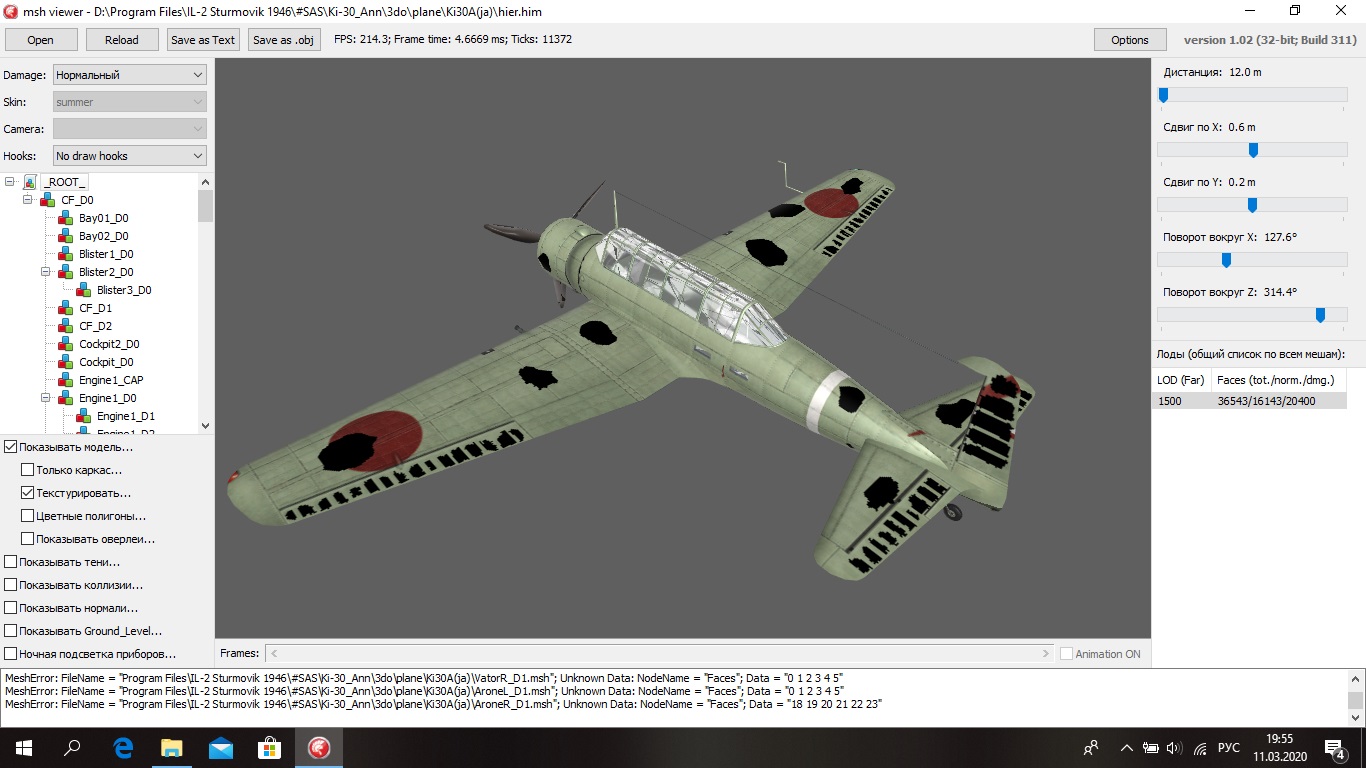
Task: Click the mesh icon beside Cockpit_D0
Action: coord(65,362)
